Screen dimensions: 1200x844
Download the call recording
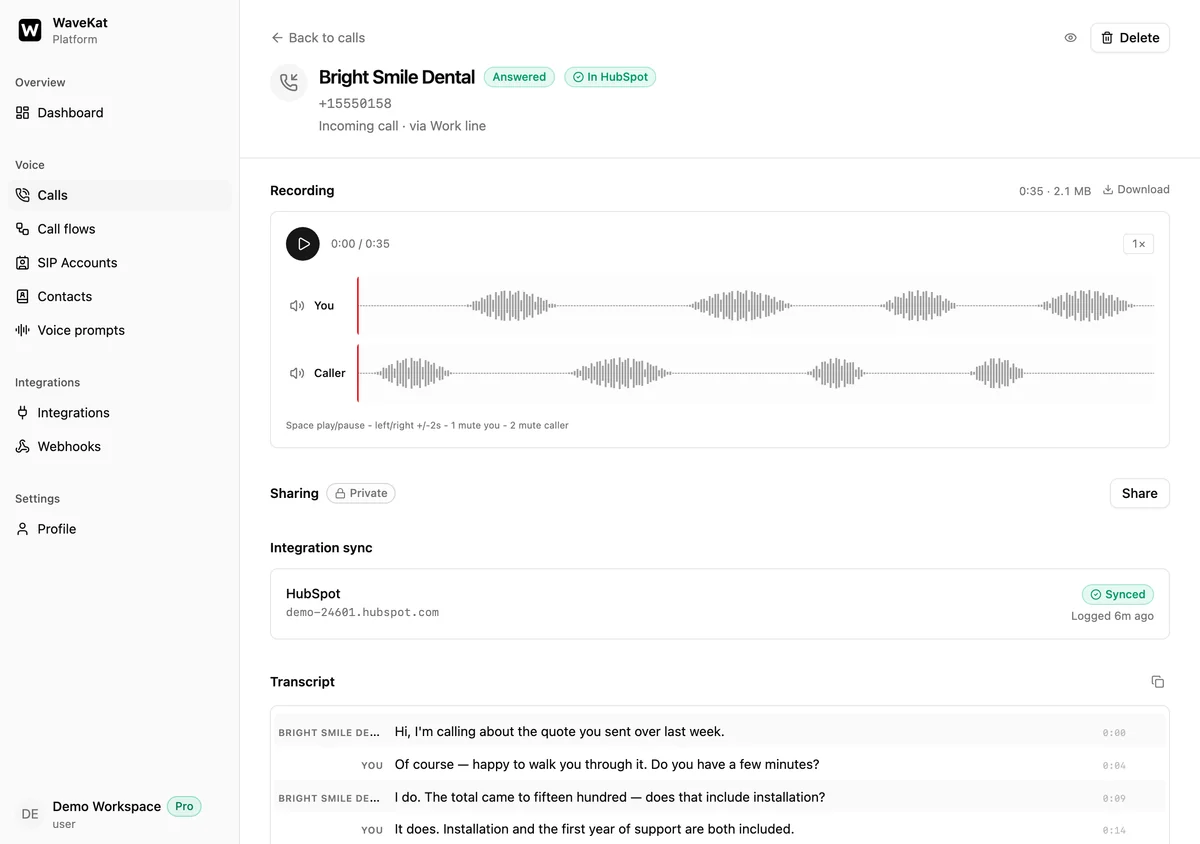coord(1136,190)
